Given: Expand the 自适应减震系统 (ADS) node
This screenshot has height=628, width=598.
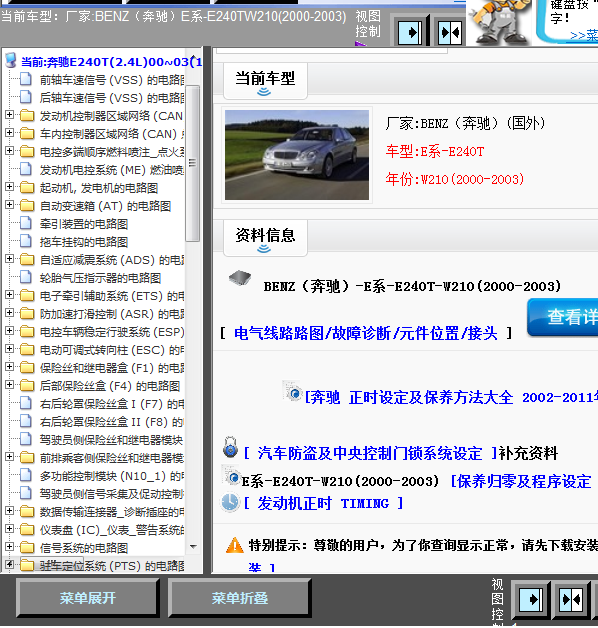Looking at the screenshot, I should click(9, 259).
